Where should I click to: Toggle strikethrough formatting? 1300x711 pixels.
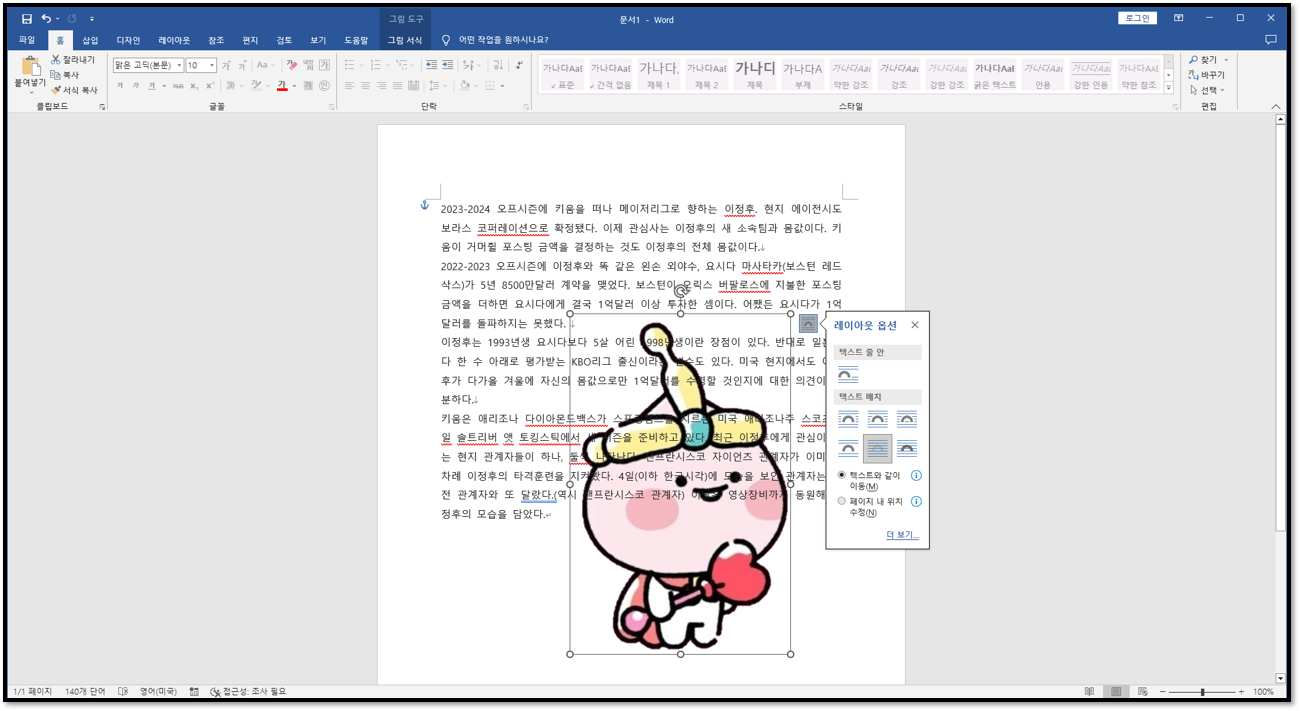coord(178,86)
